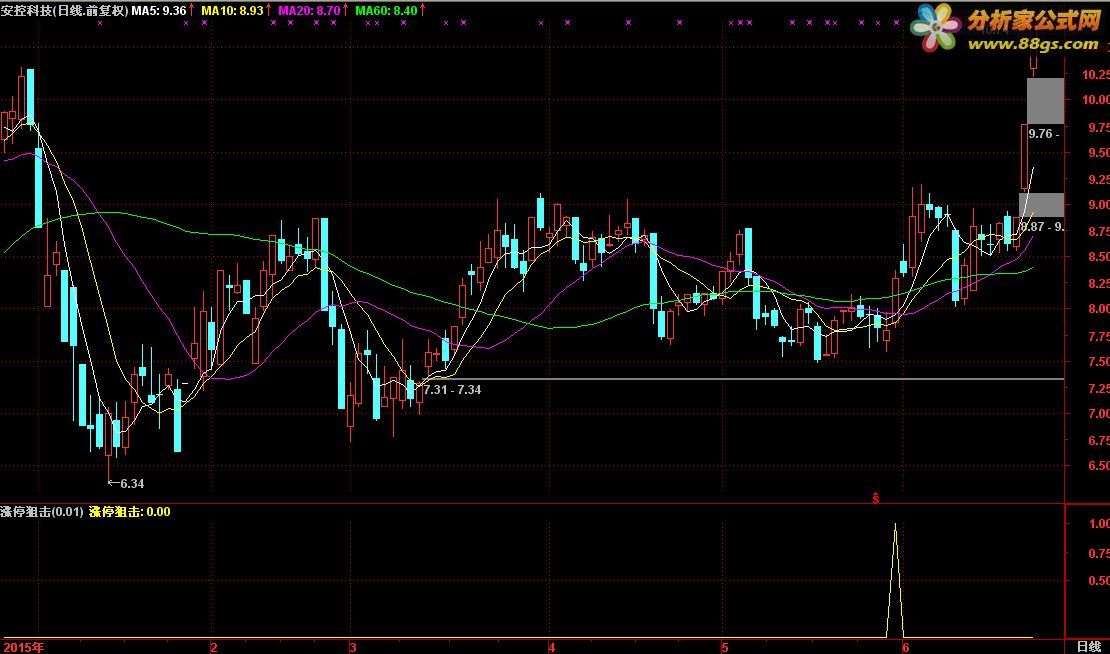Click month 4 on the time axis
The image size is (1110, 654).
(550, 646)
